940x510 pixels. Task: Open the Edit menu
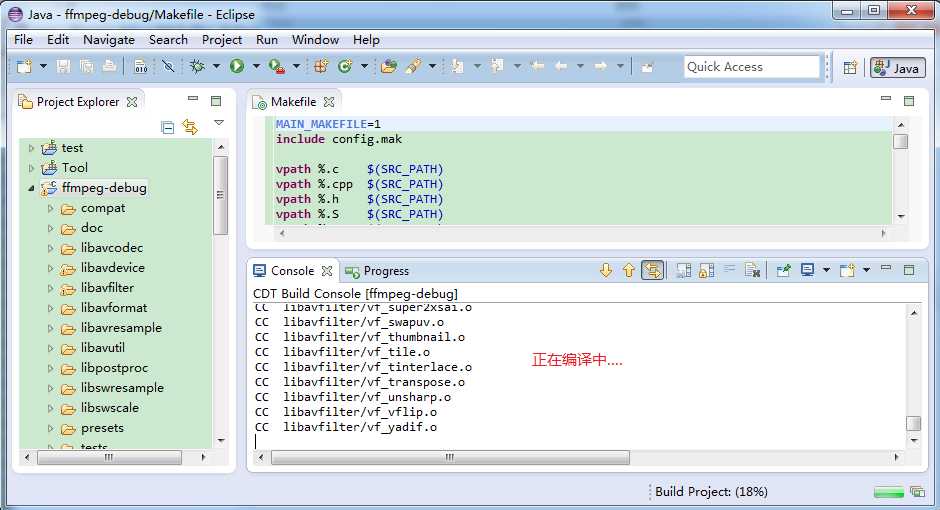[58, 40]
